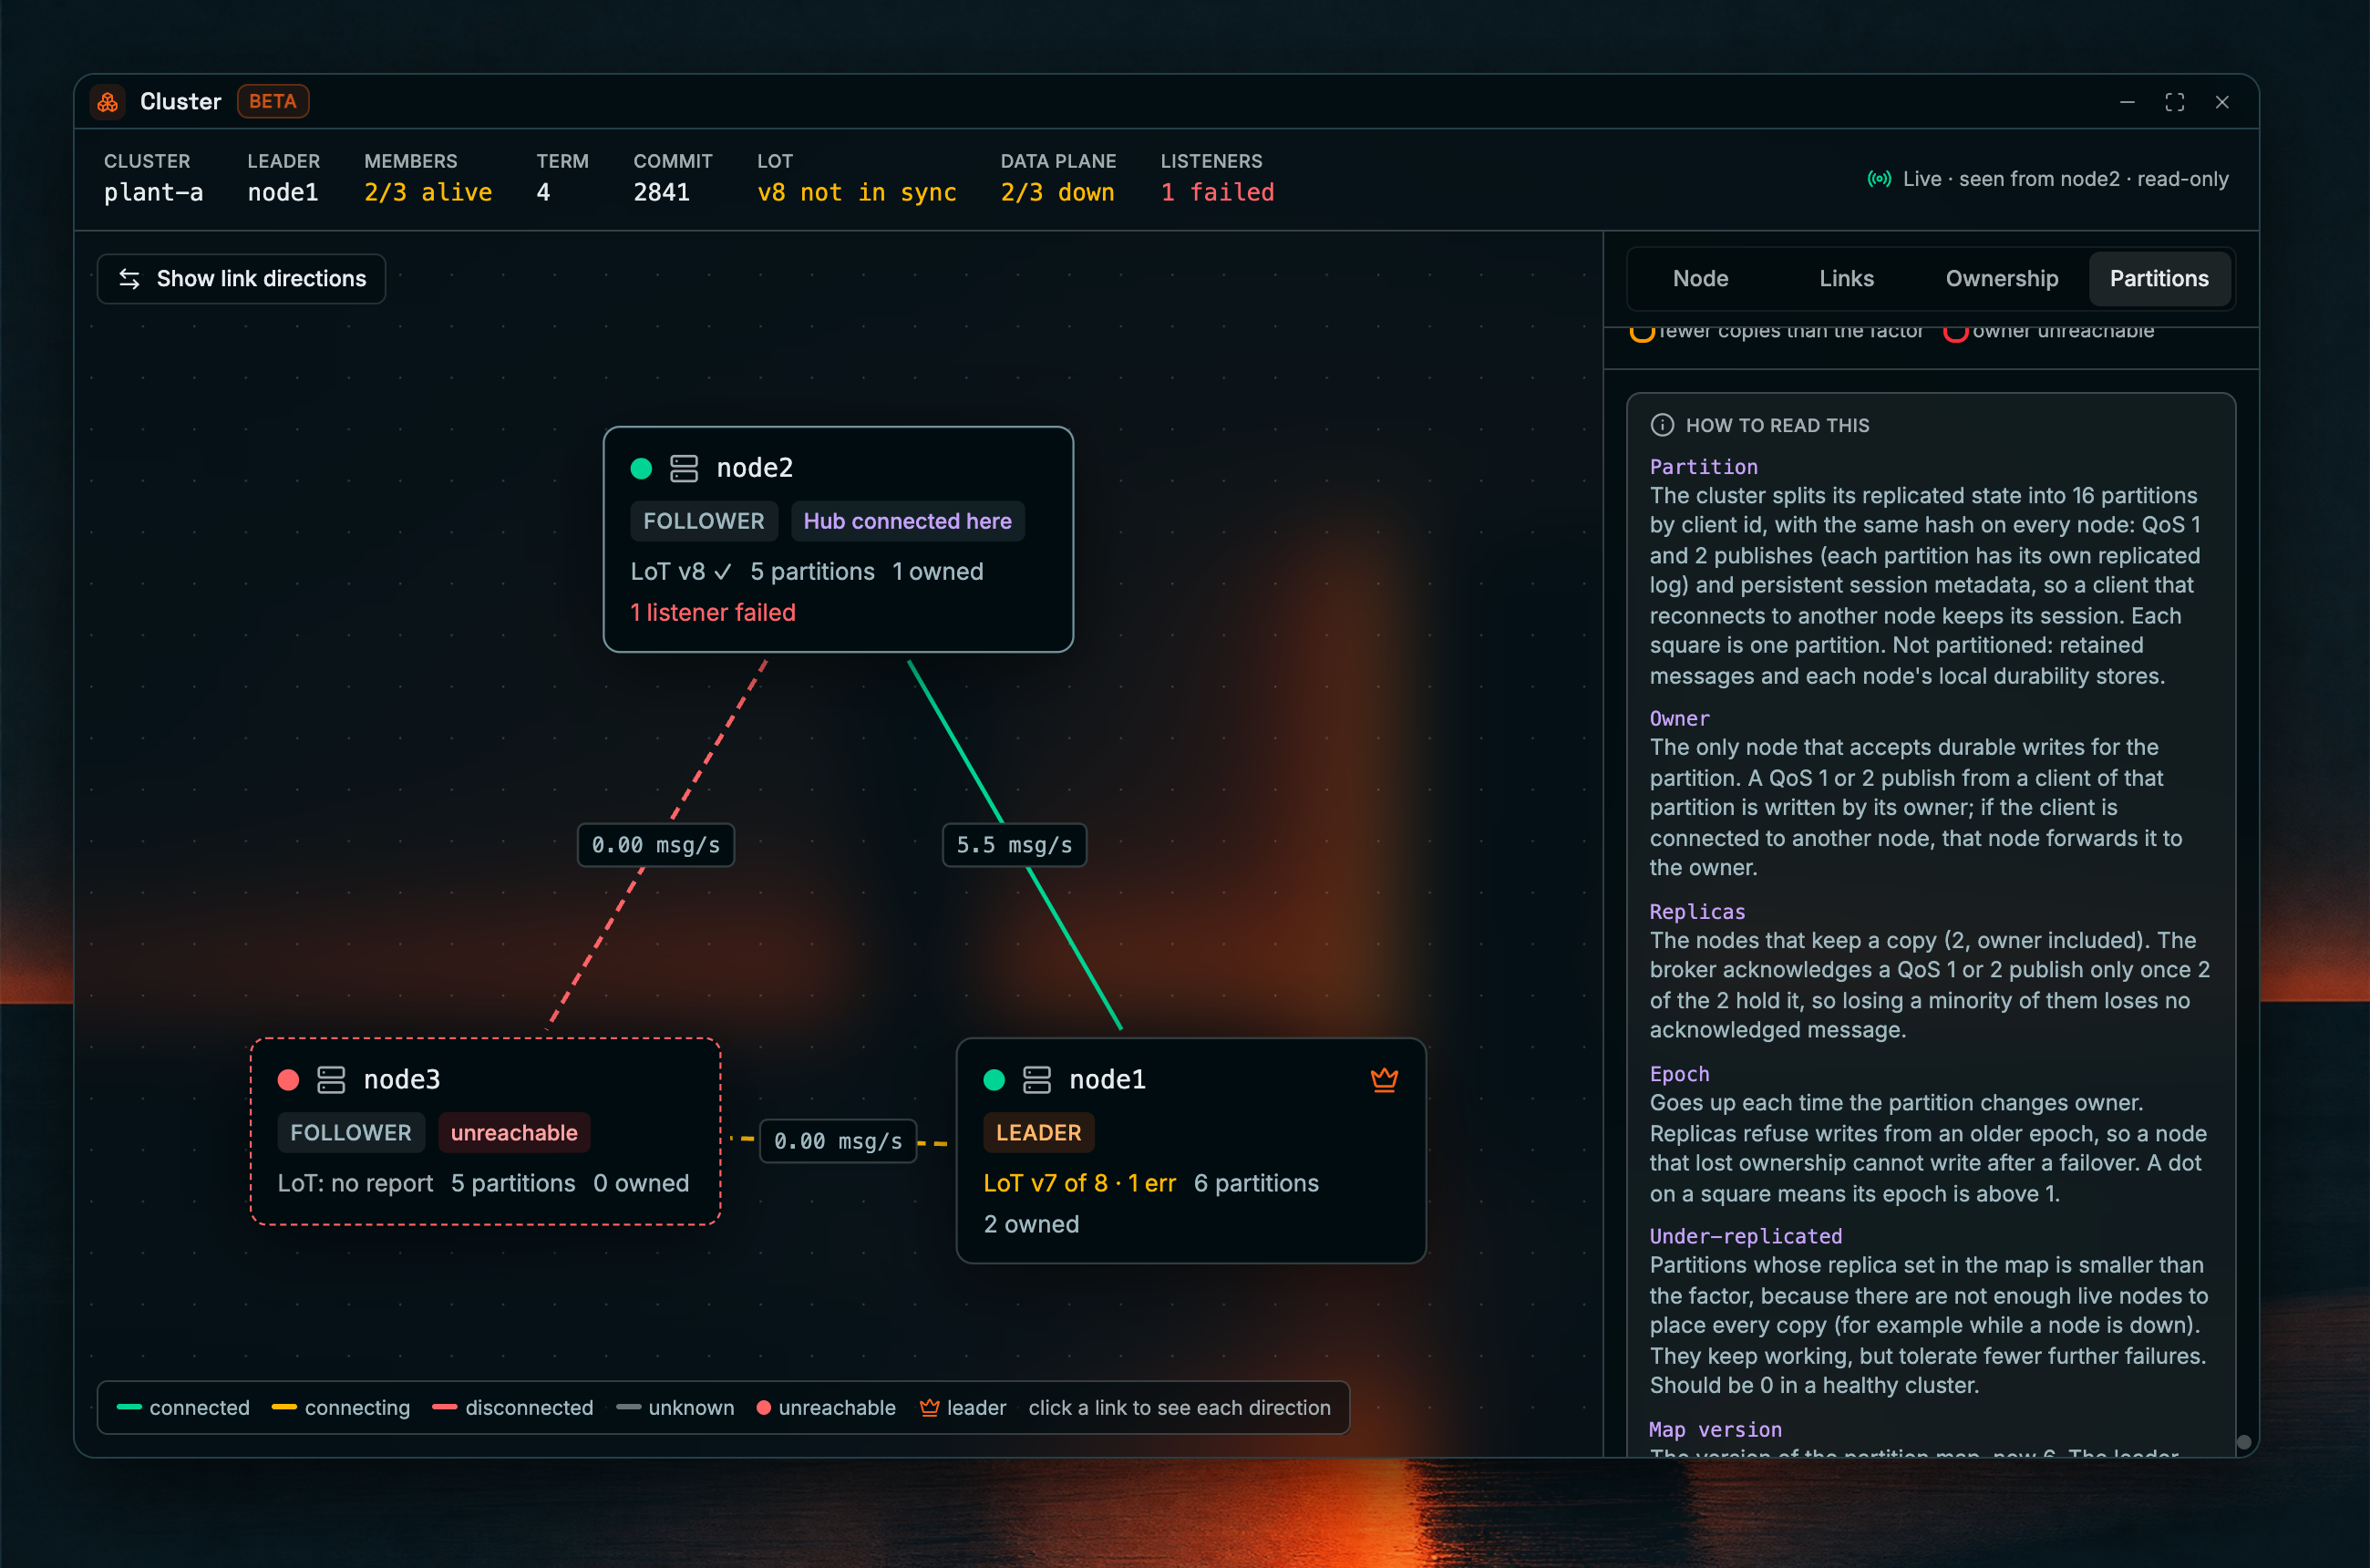The height and width of the screenshot is (1568, 2370).
Task: Switch to the Node tab
Action: click(1700, 279)
